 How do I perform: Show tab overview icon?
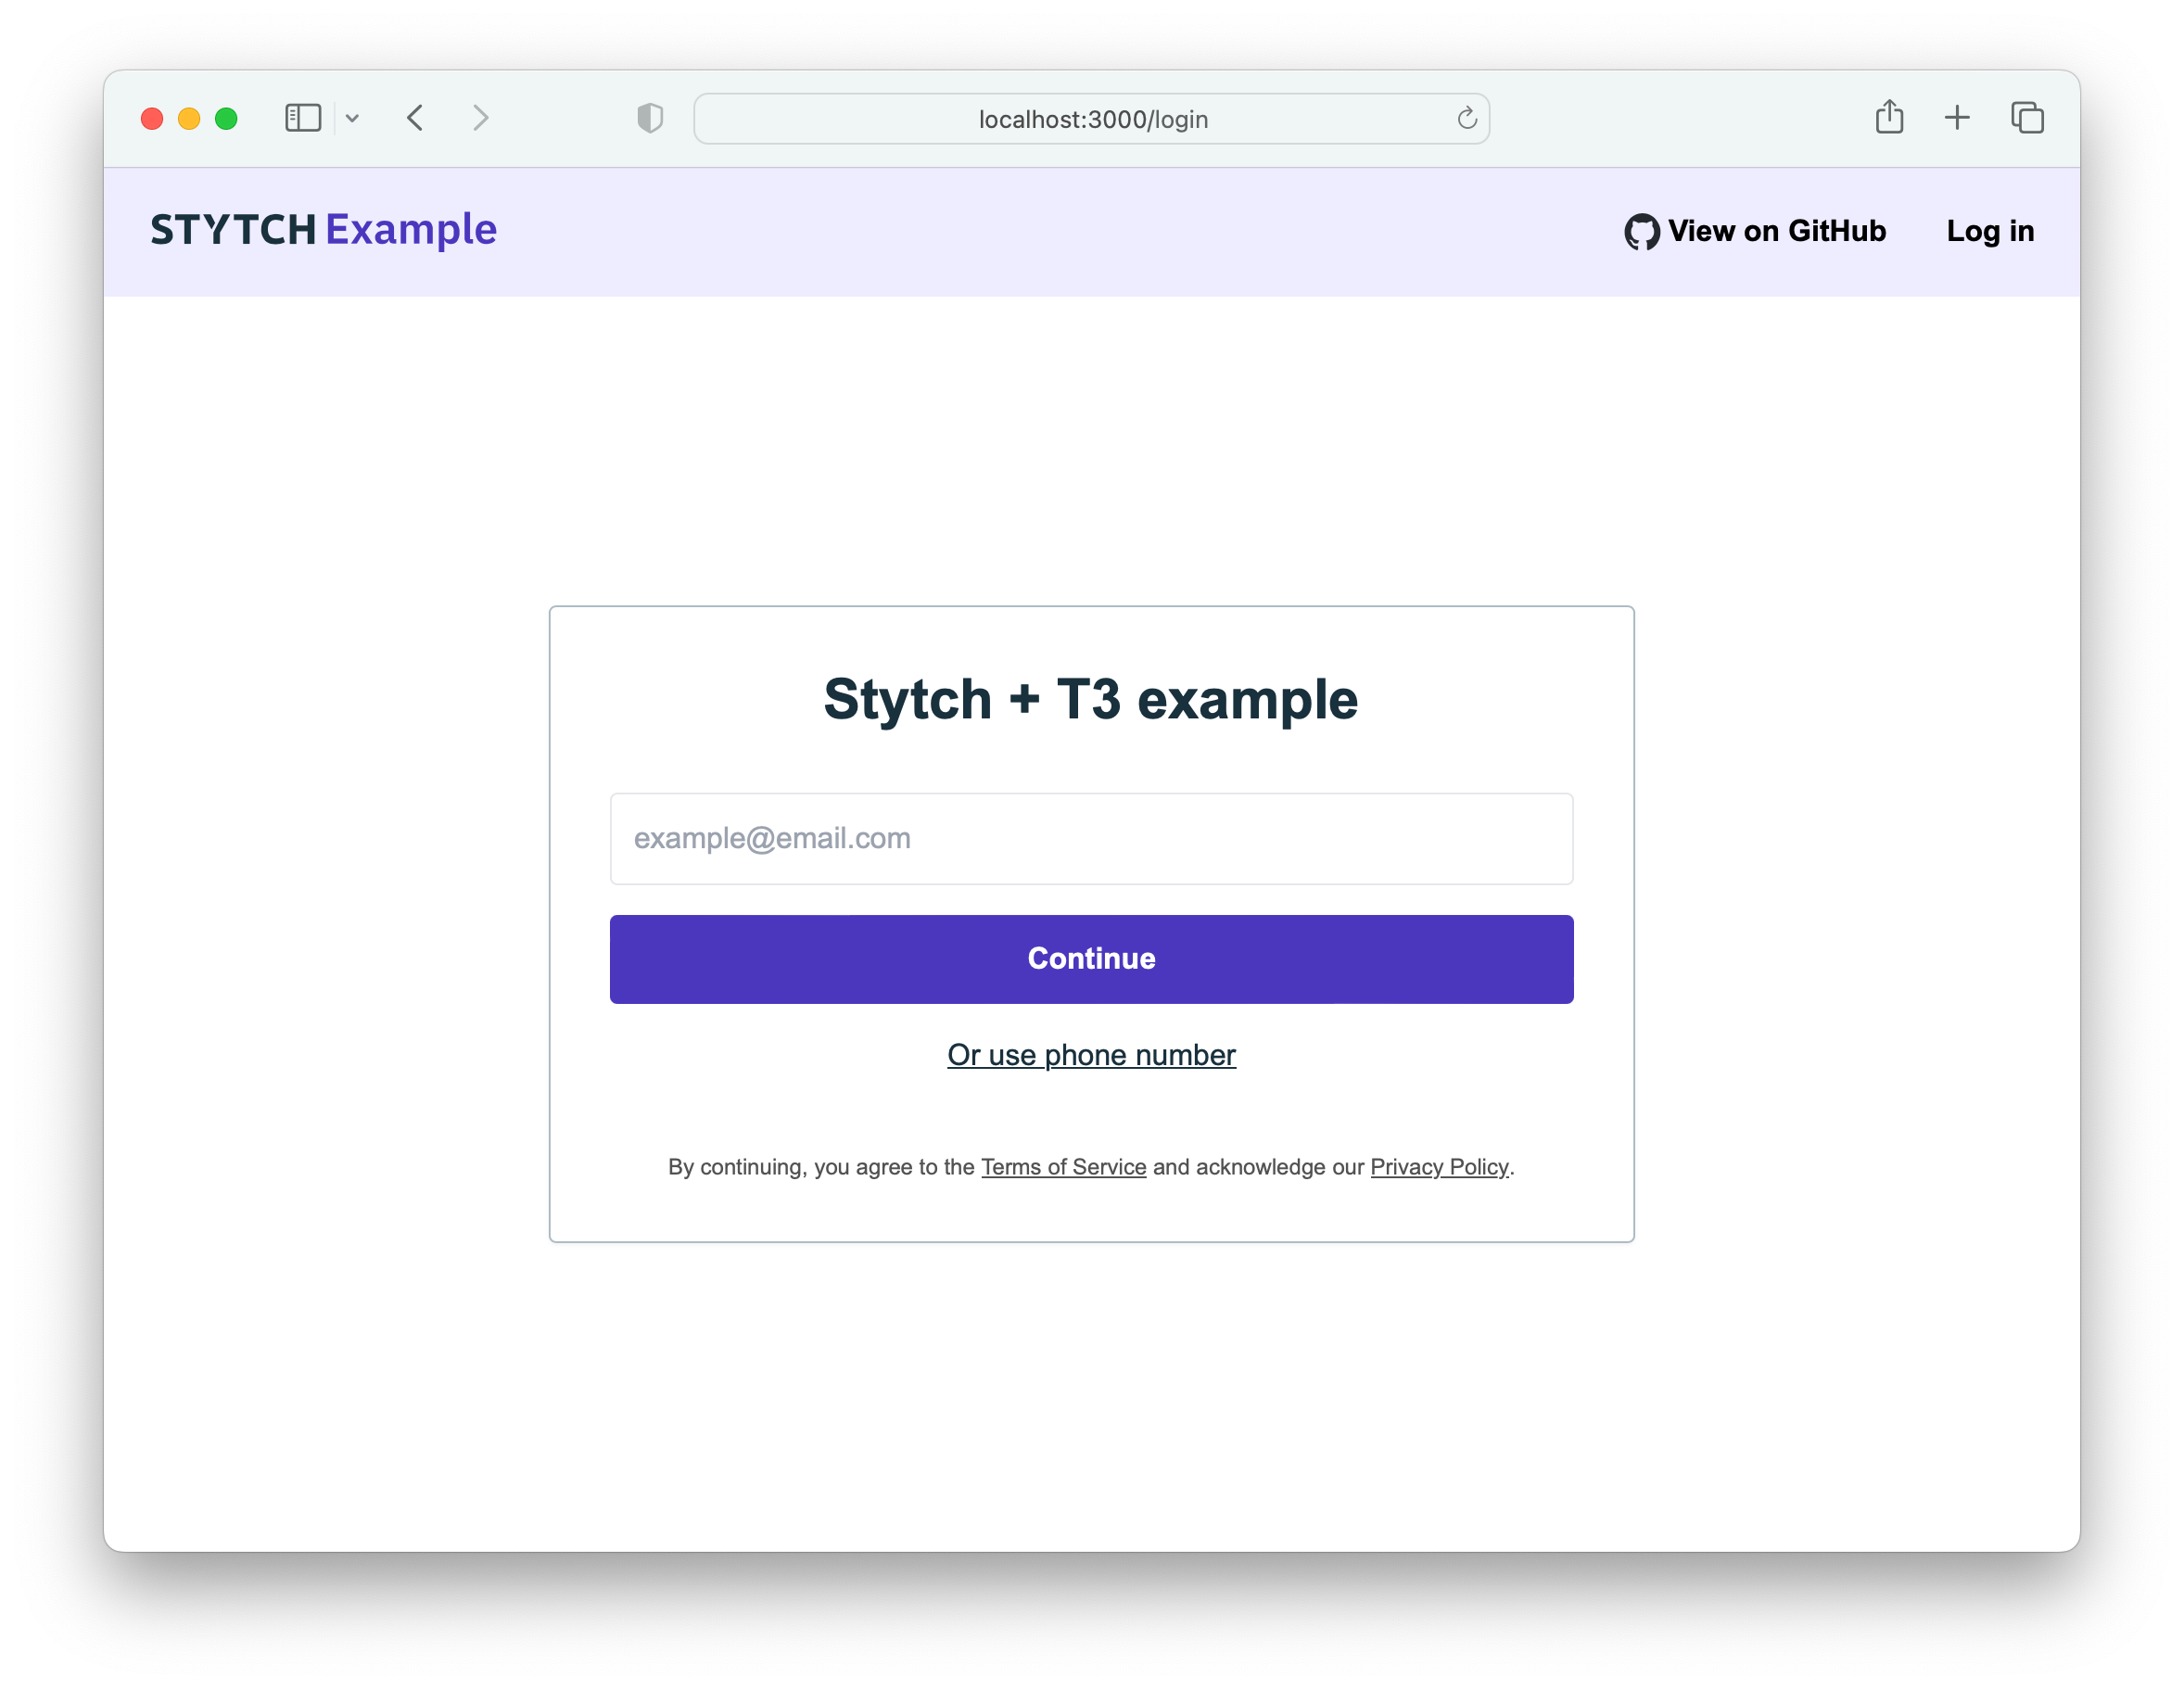coord(2027,118)
